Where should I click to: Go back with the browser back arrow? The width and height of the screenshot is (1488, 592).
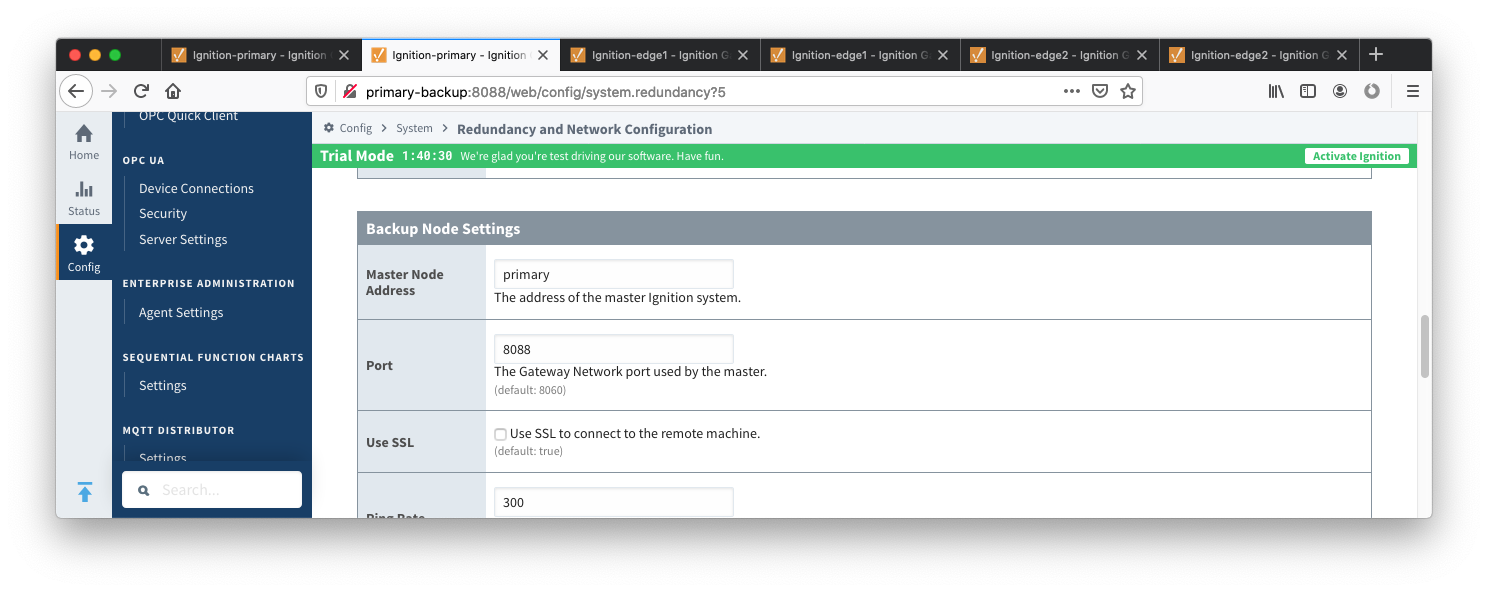coord(76,91)
